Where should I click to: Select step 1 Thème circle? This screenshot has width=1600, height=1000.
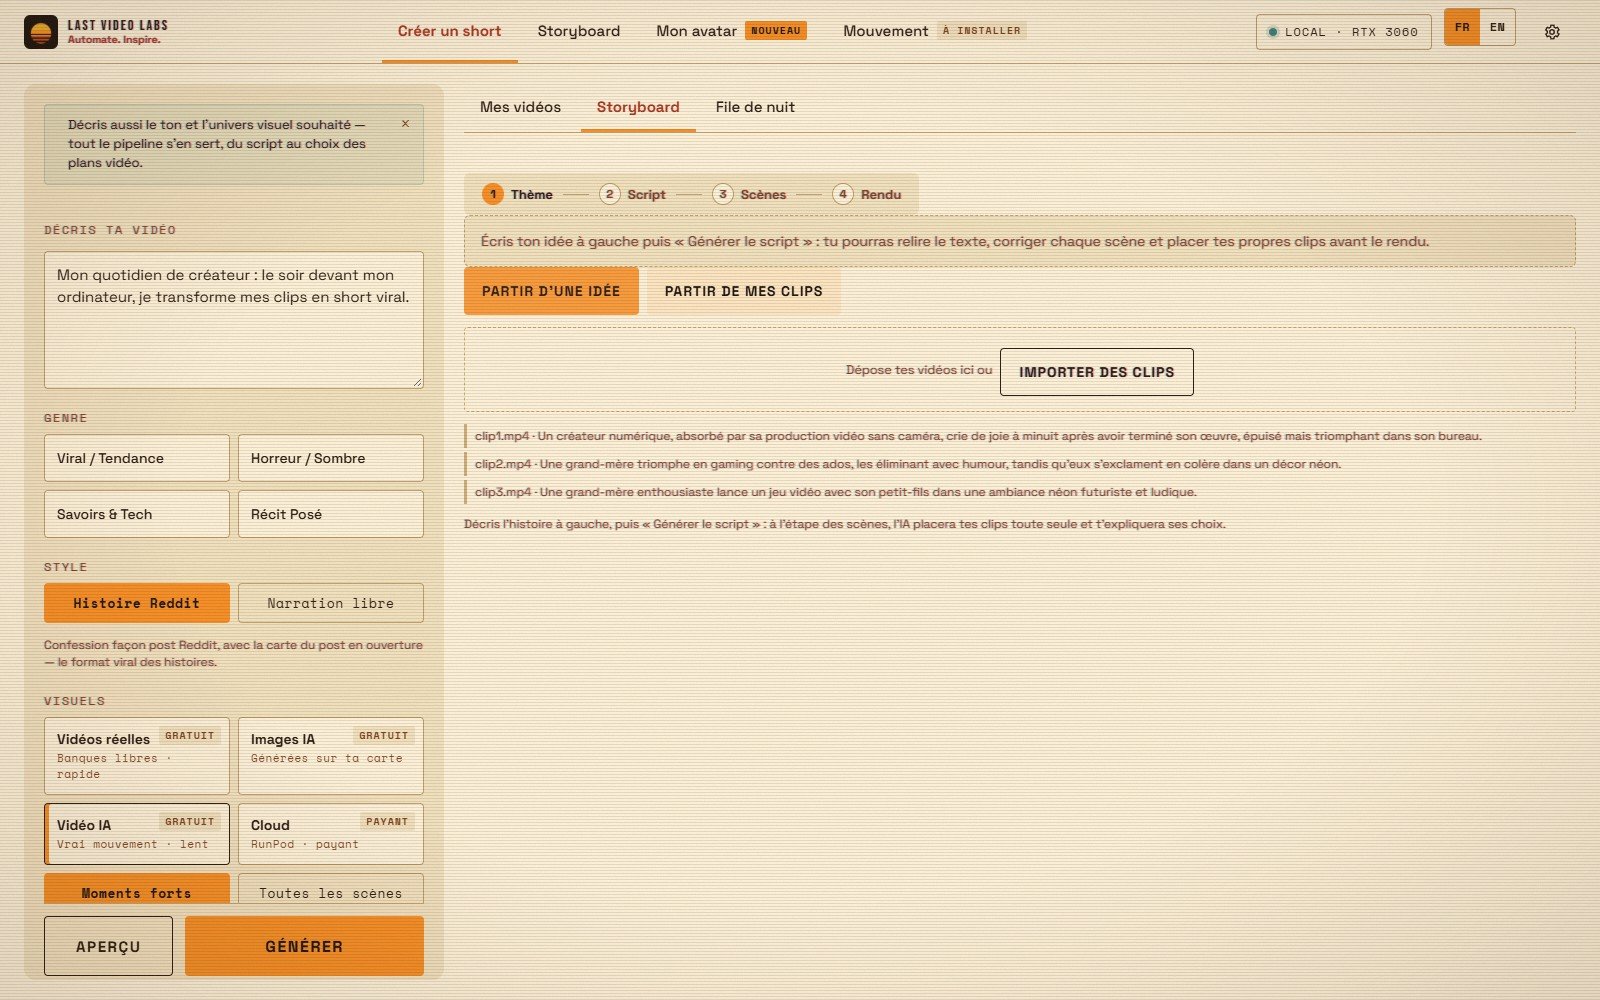[x=493, y=194]
